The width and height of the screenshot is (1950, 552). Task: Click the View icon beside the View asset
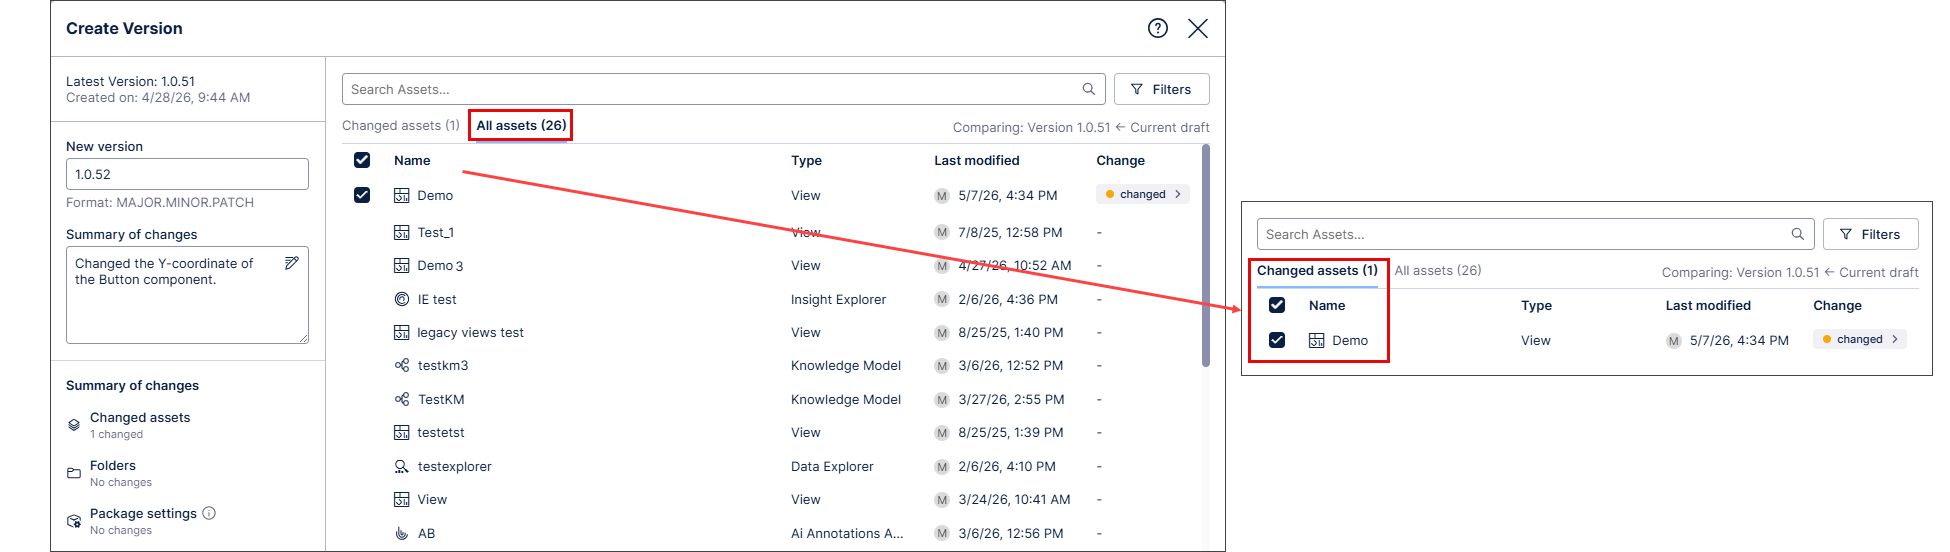[x=402, y=499]
